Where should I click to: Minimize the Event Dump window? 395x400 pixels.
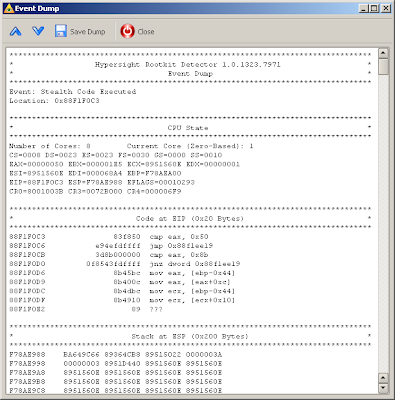[364, 8]
